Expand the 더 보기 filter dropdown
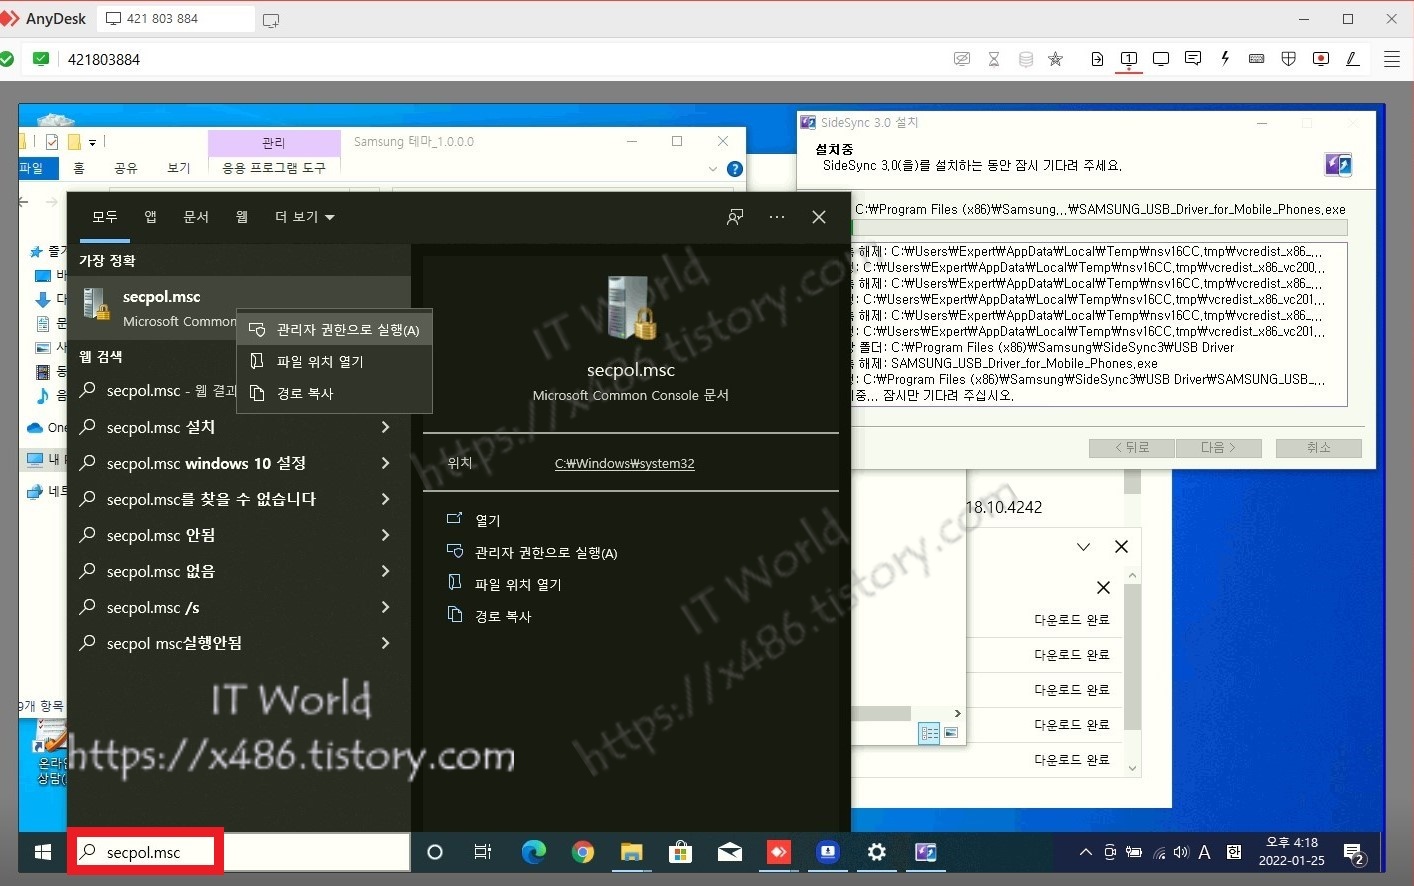This screenshot has height=886, width=1414. pyautogui.click(x=305, y=217)
